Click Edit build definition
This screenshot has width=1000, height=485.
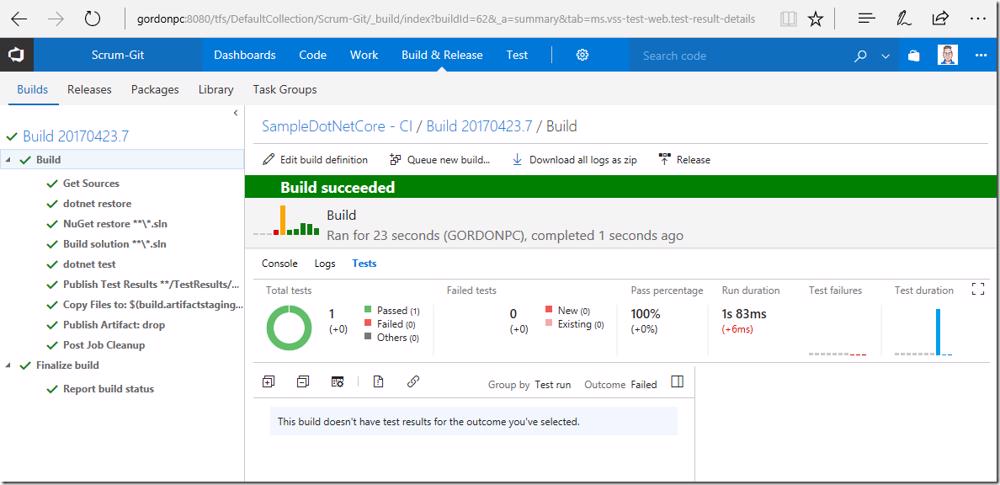(x=315, y=160)
